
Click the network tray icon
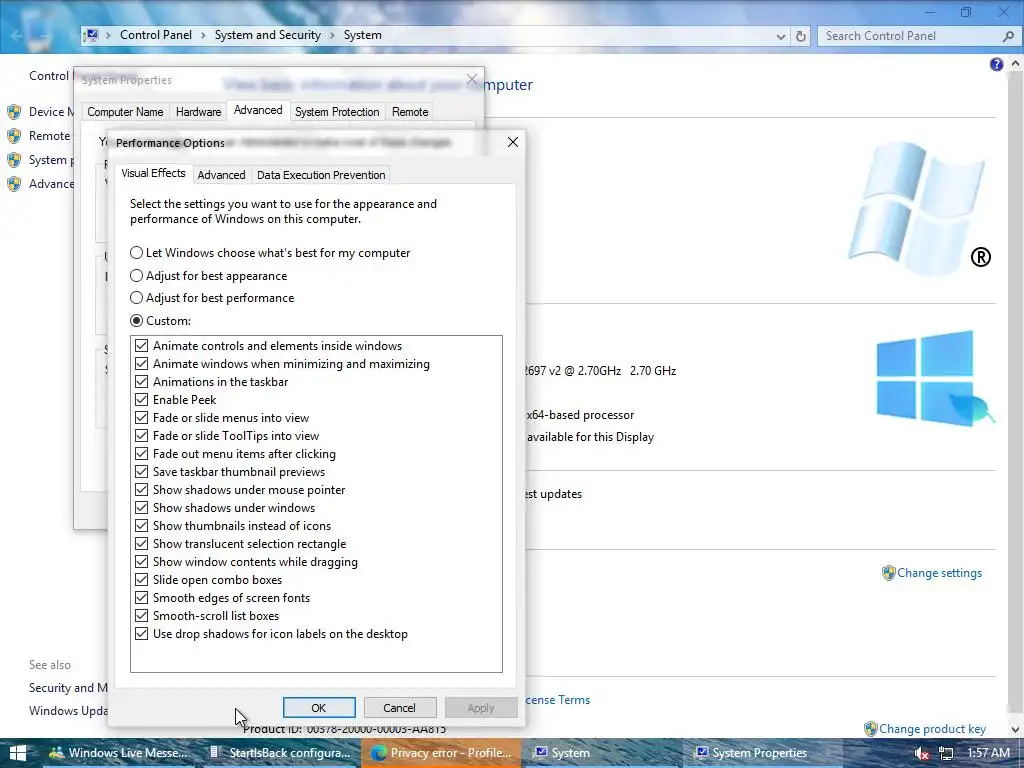tap(946, 753)
